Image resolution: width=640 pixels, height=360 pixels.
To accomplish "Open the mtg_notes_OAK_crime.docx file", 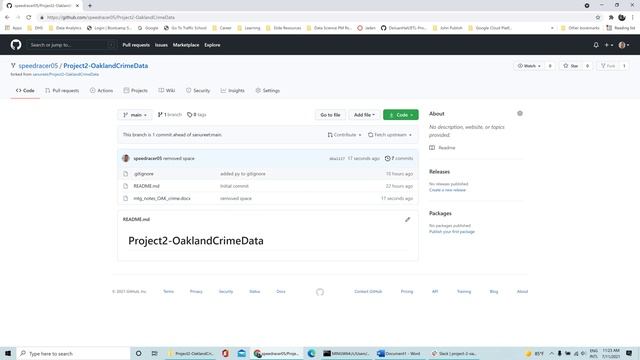I will pyautogui.click(x=162, y=198).
